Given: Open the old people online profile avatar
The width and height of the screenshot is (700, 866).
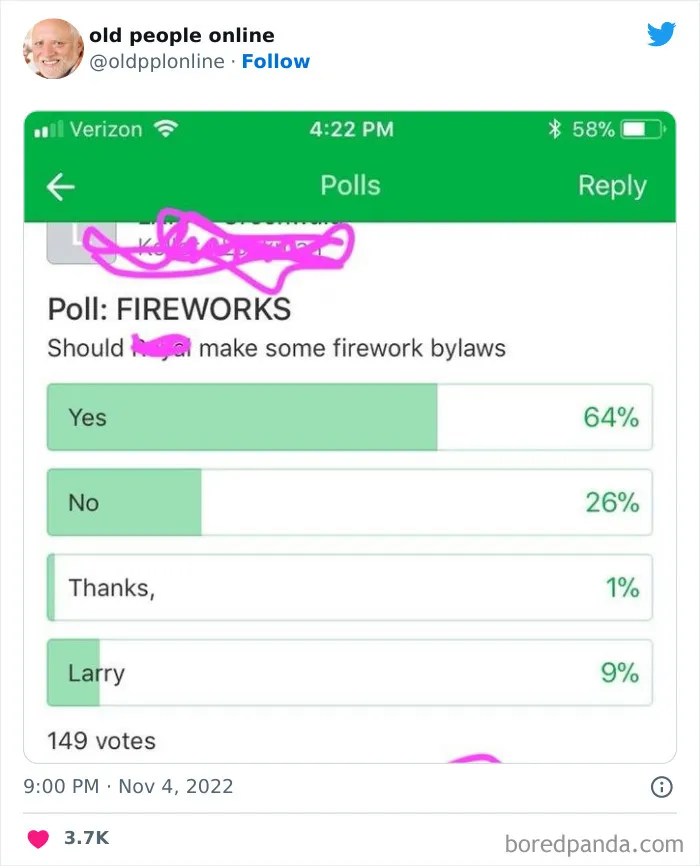Looking at the screenshot, I should (53, 49).
